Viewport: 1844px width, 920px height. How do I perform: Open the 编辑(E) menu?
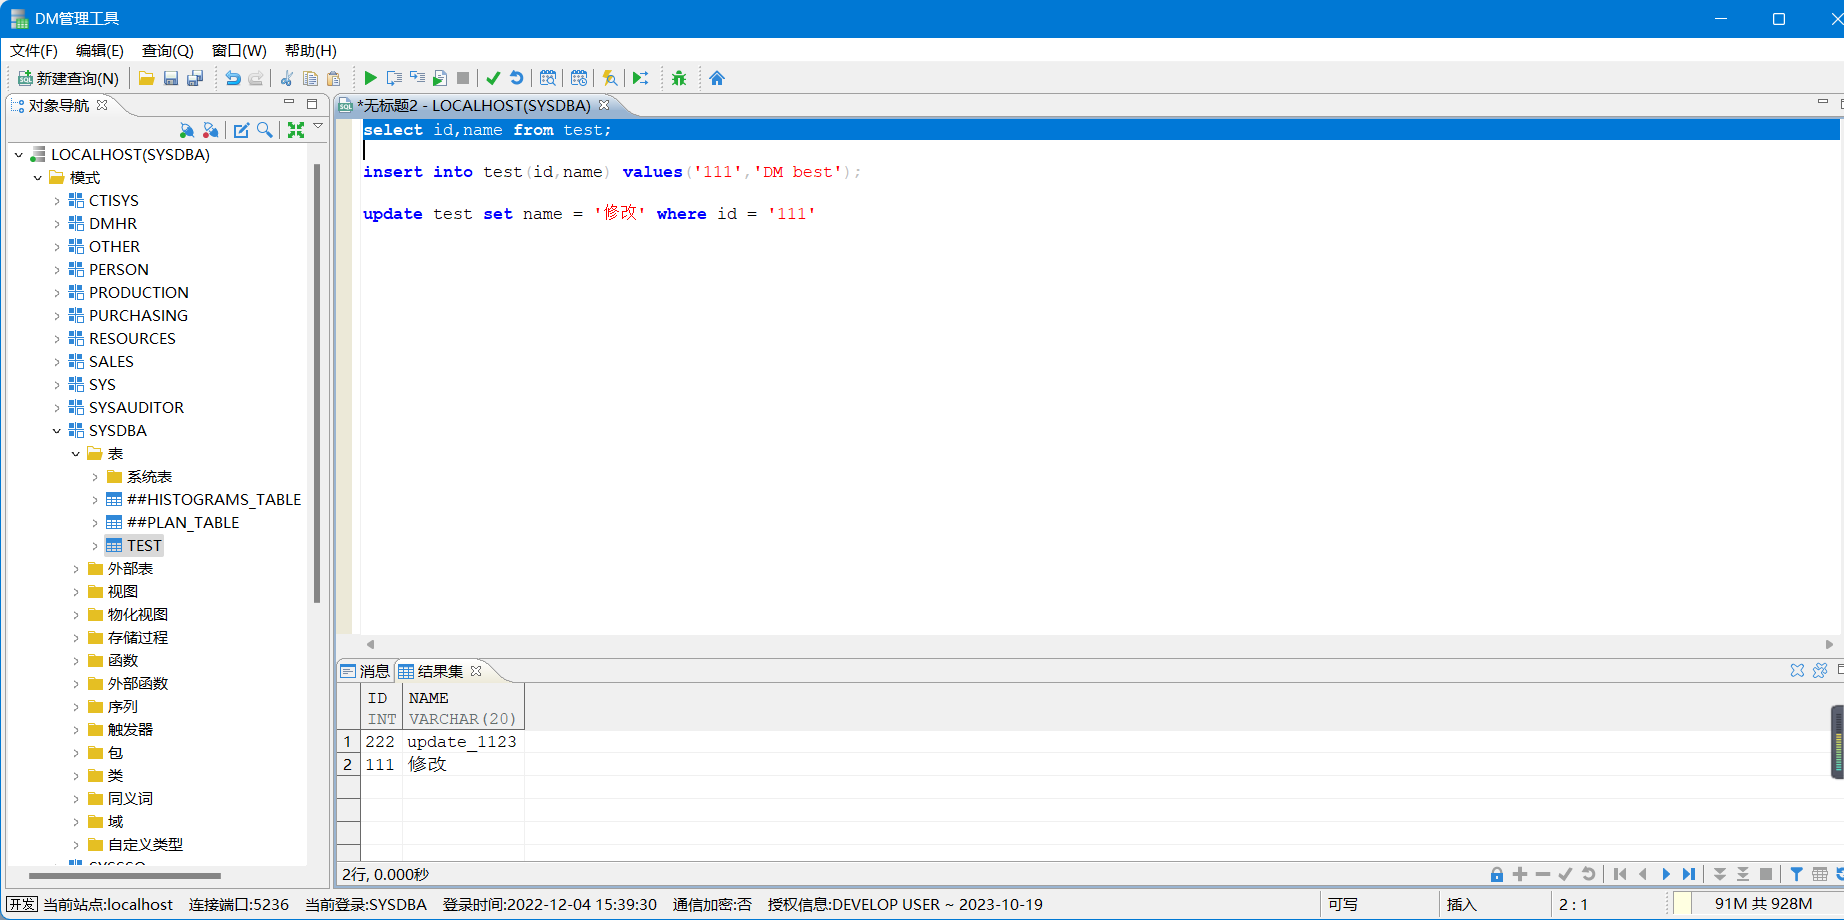(100, 51)
